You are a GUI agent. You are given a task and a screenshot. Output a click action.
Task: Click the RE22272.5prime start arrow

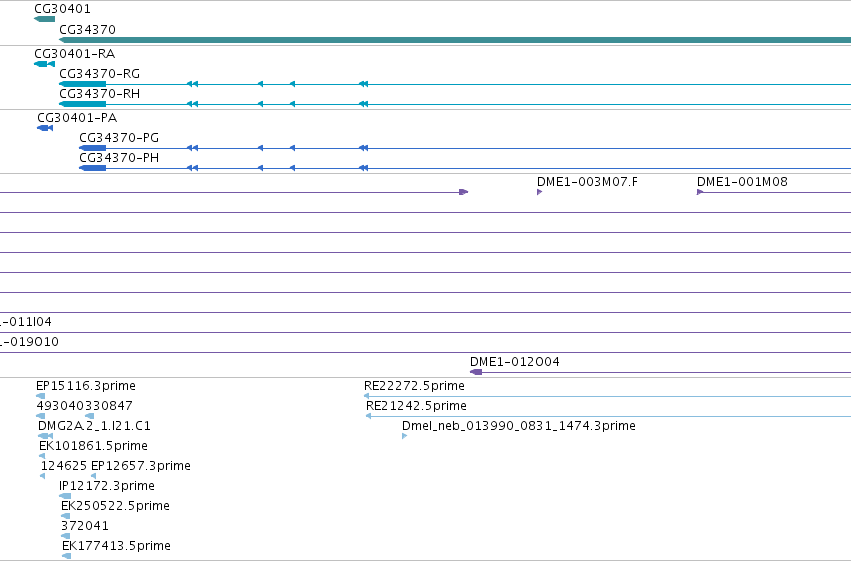366,396
